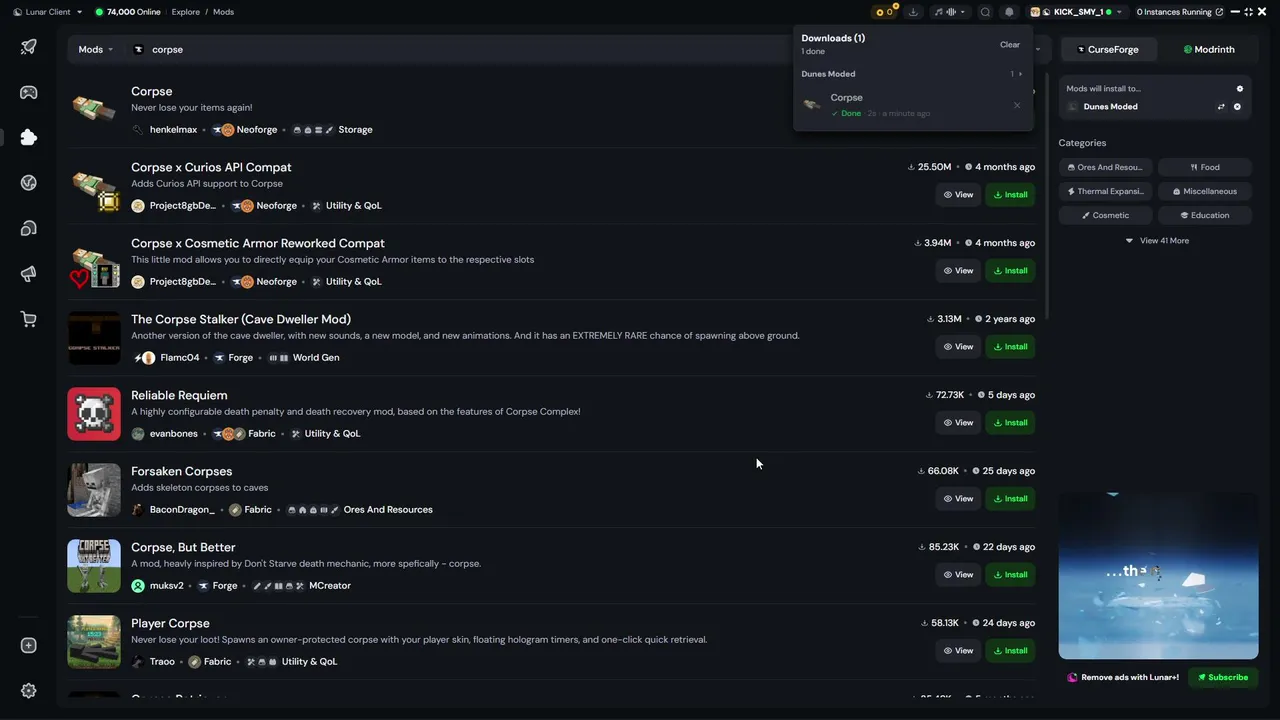
Task: Remove Dunes Moded as install target
Action: point(1237,107)
